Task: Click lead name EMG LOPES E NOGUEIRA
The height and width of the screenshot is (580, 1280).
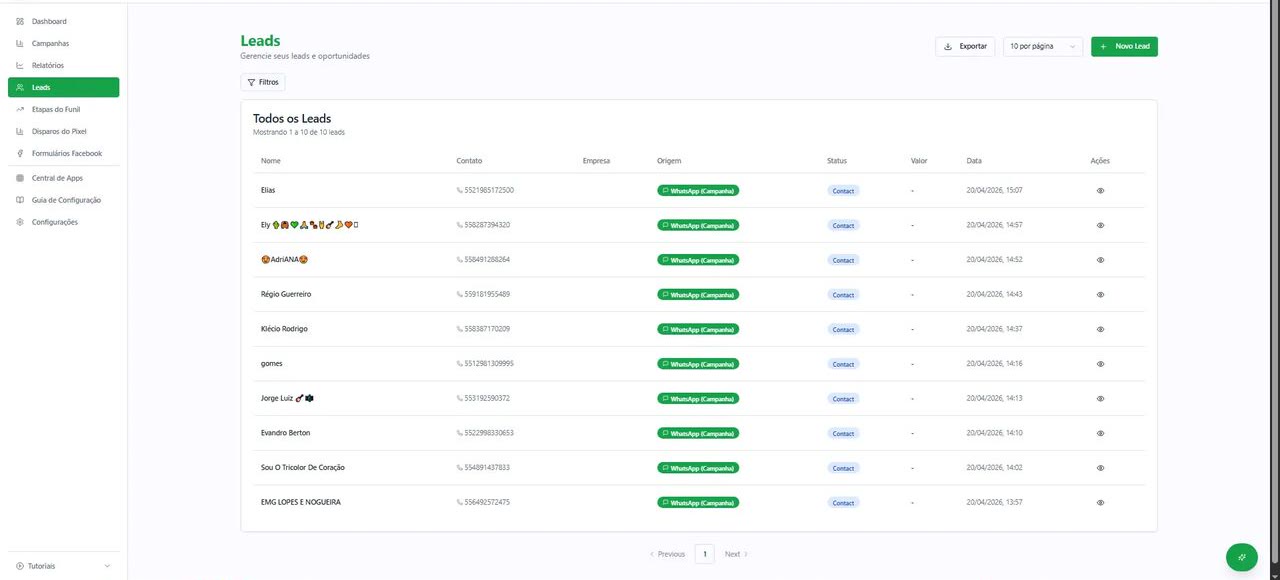Action: tap(301, 502)
